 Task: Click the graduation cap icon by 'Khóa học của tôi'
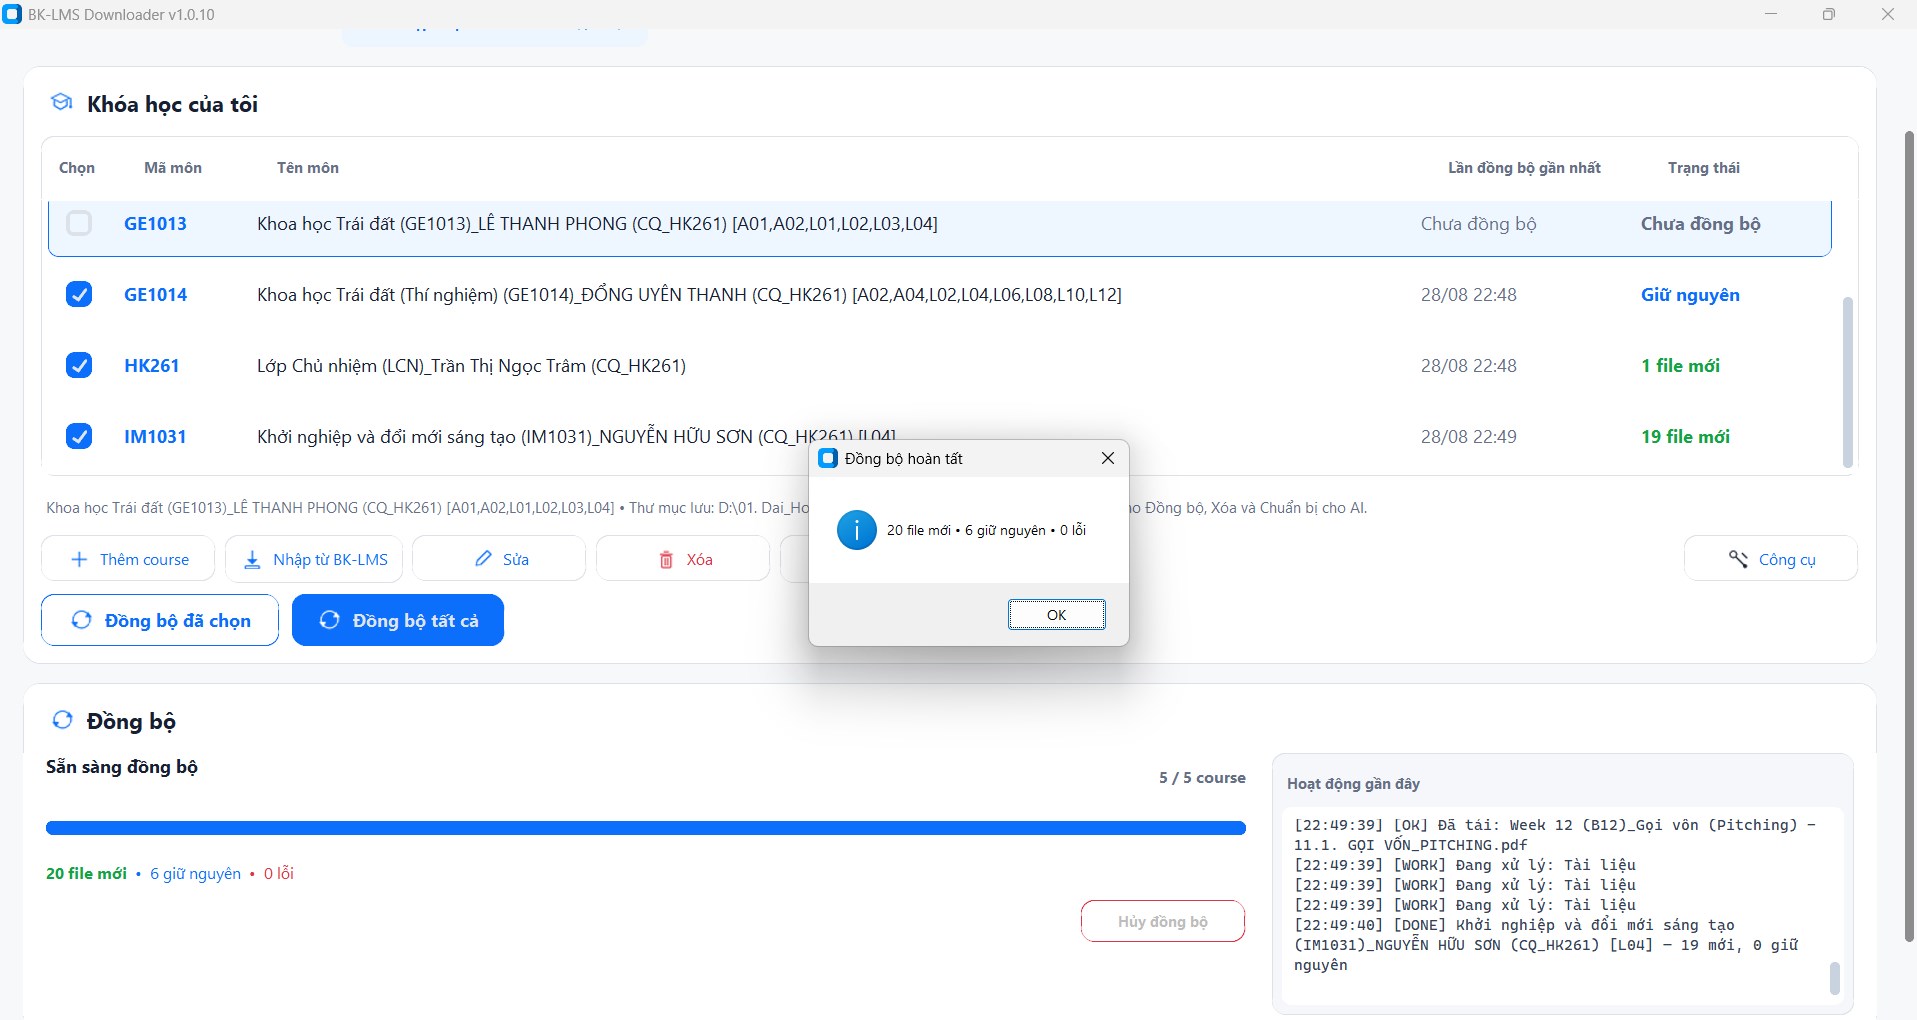point(61,102)
